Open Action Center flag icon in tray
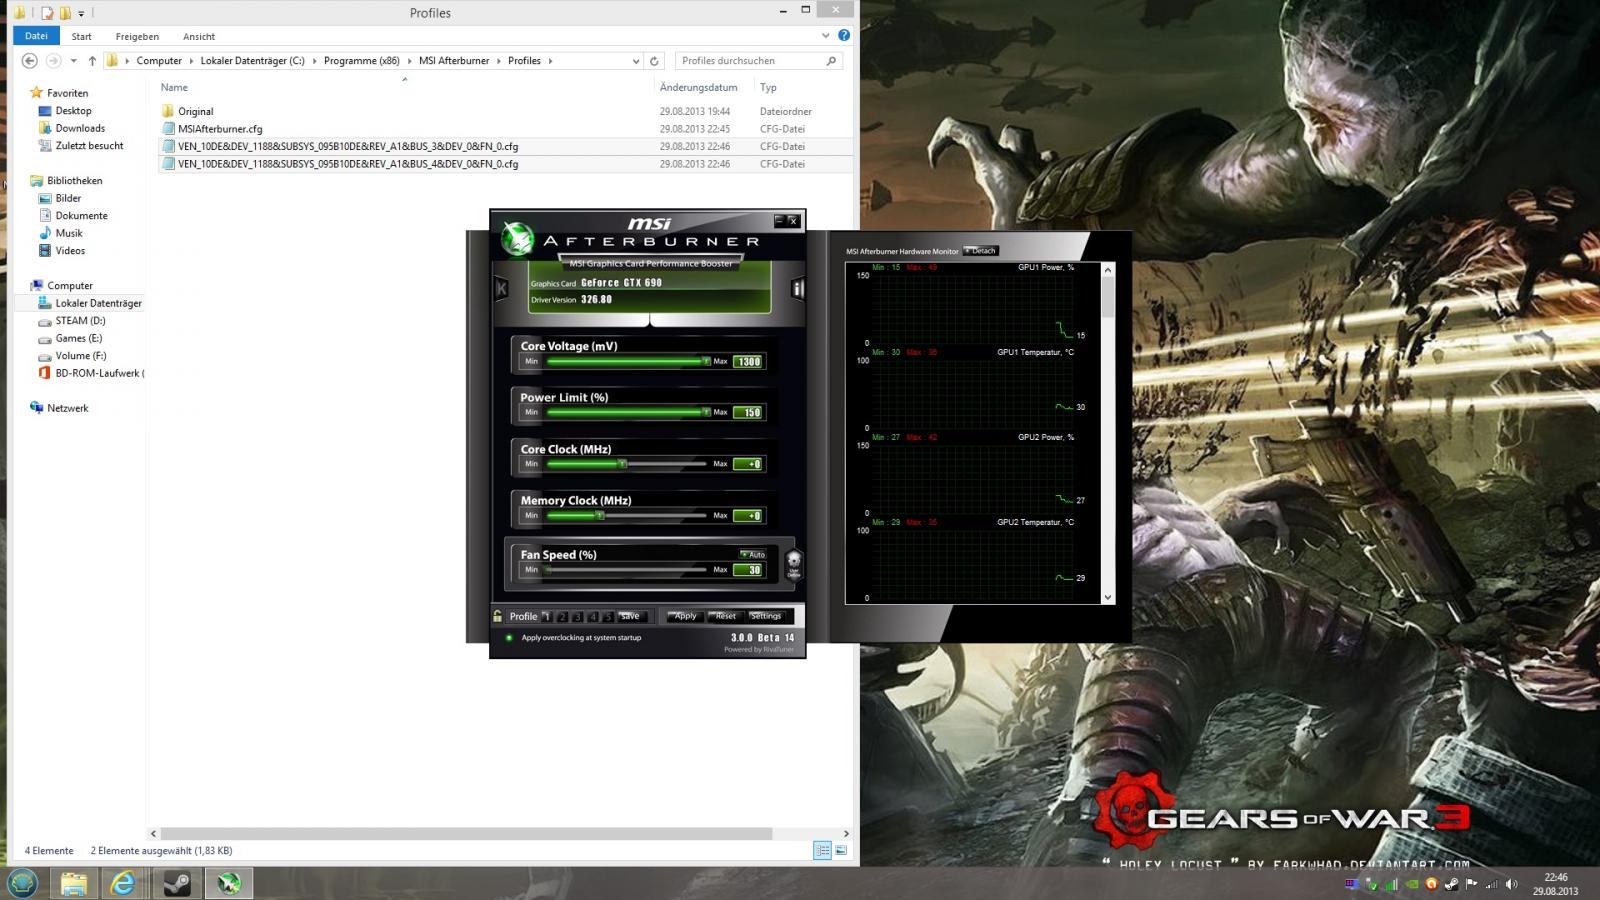 click(1471, 884)
